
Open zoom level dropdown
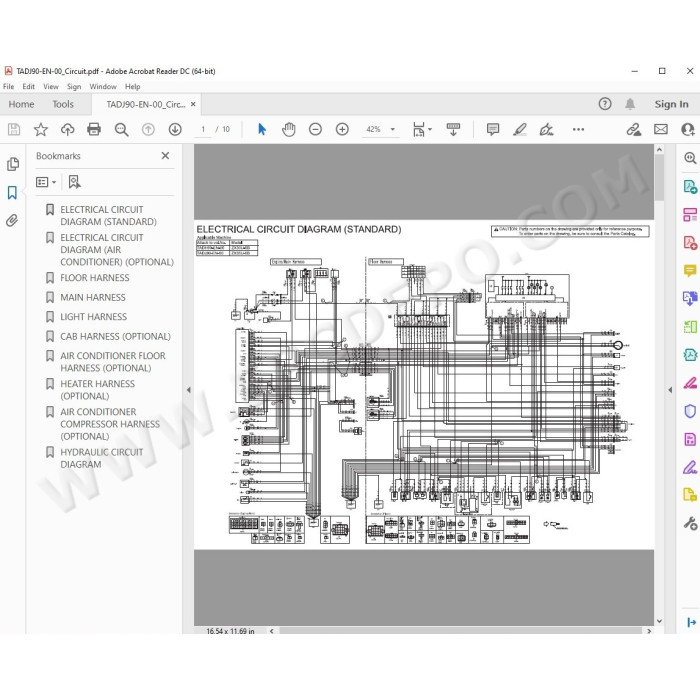(393, 129)
